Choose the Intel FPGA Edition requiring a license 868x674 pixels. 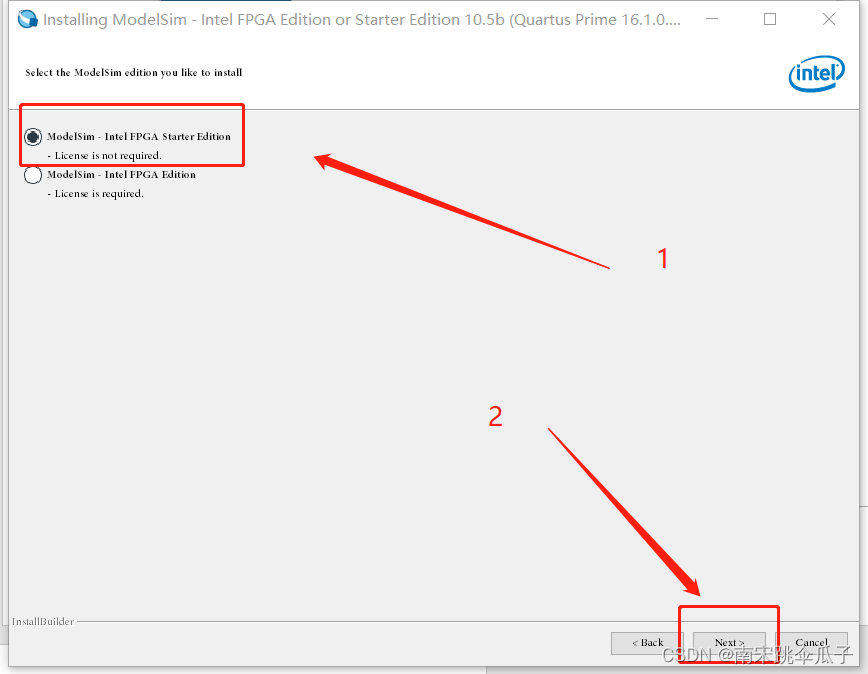coord(33,175)
